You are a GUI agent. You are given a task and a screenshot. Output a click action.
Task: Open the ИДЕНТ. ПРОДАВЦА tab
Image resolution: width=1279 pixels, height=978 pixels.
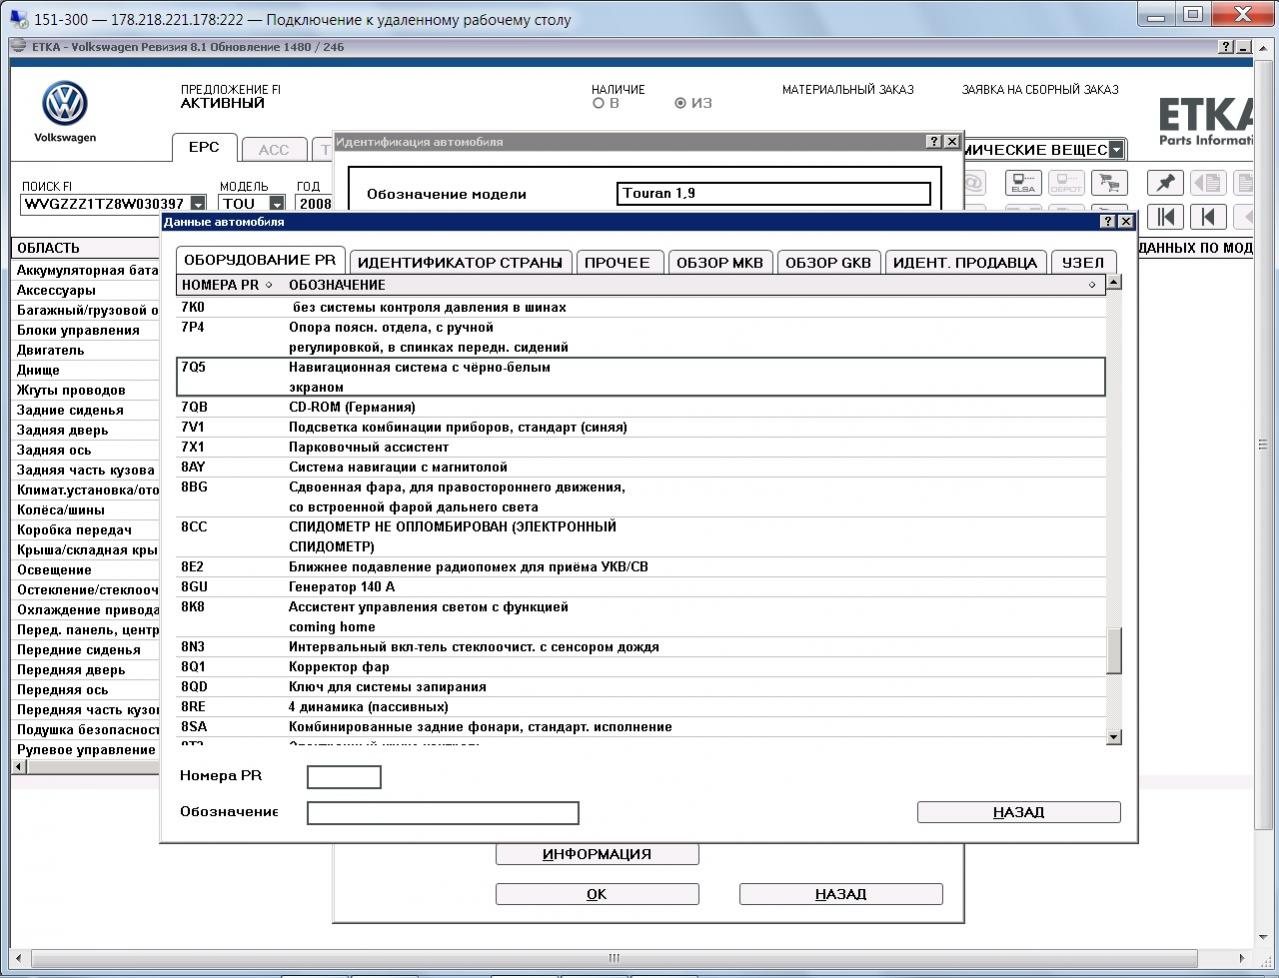pyautogui.click(x=965, y=262)
